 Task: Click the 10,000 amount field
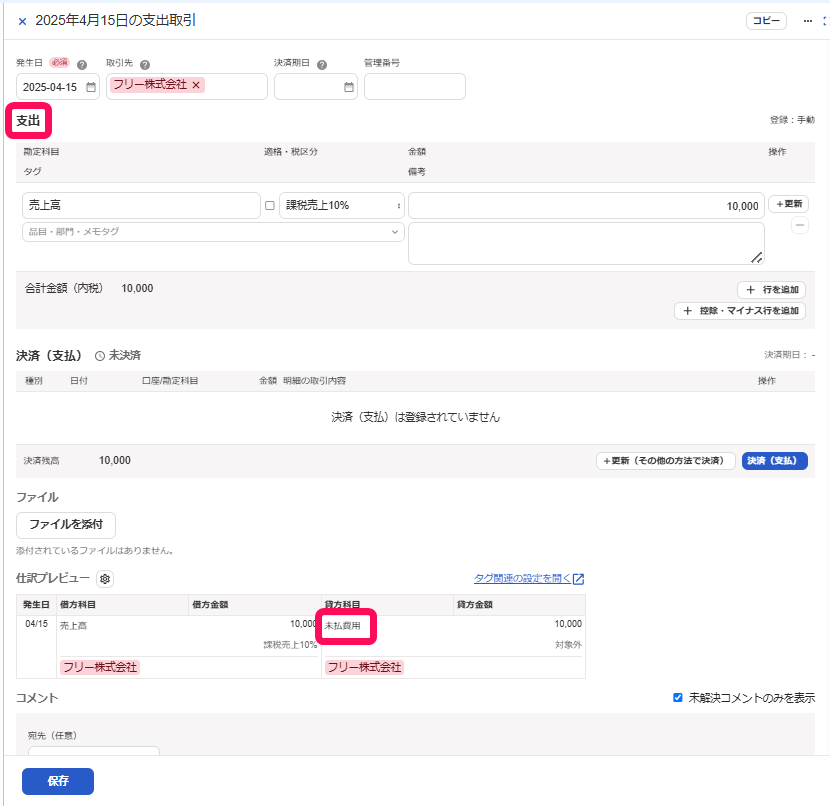tap(587, 205)
